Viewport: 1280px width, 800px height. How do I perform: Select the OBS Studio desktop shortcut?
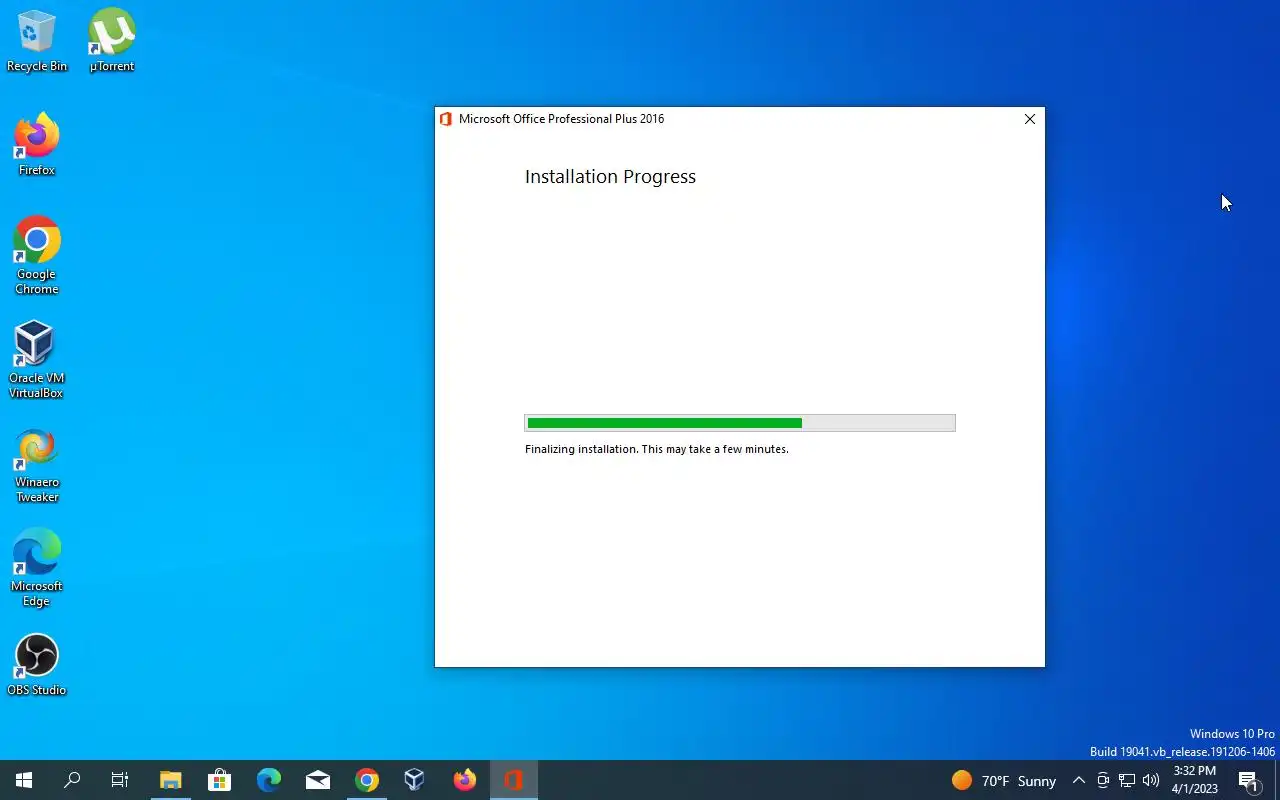click(x=37, y=665)
